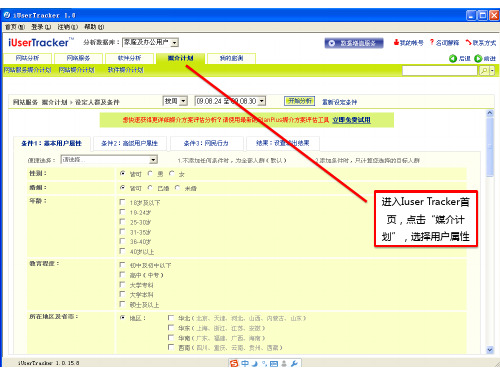Select the 条件1 基本用户属性 tab
The width and height of the screenshot is (500, 375).
(52, 143)
